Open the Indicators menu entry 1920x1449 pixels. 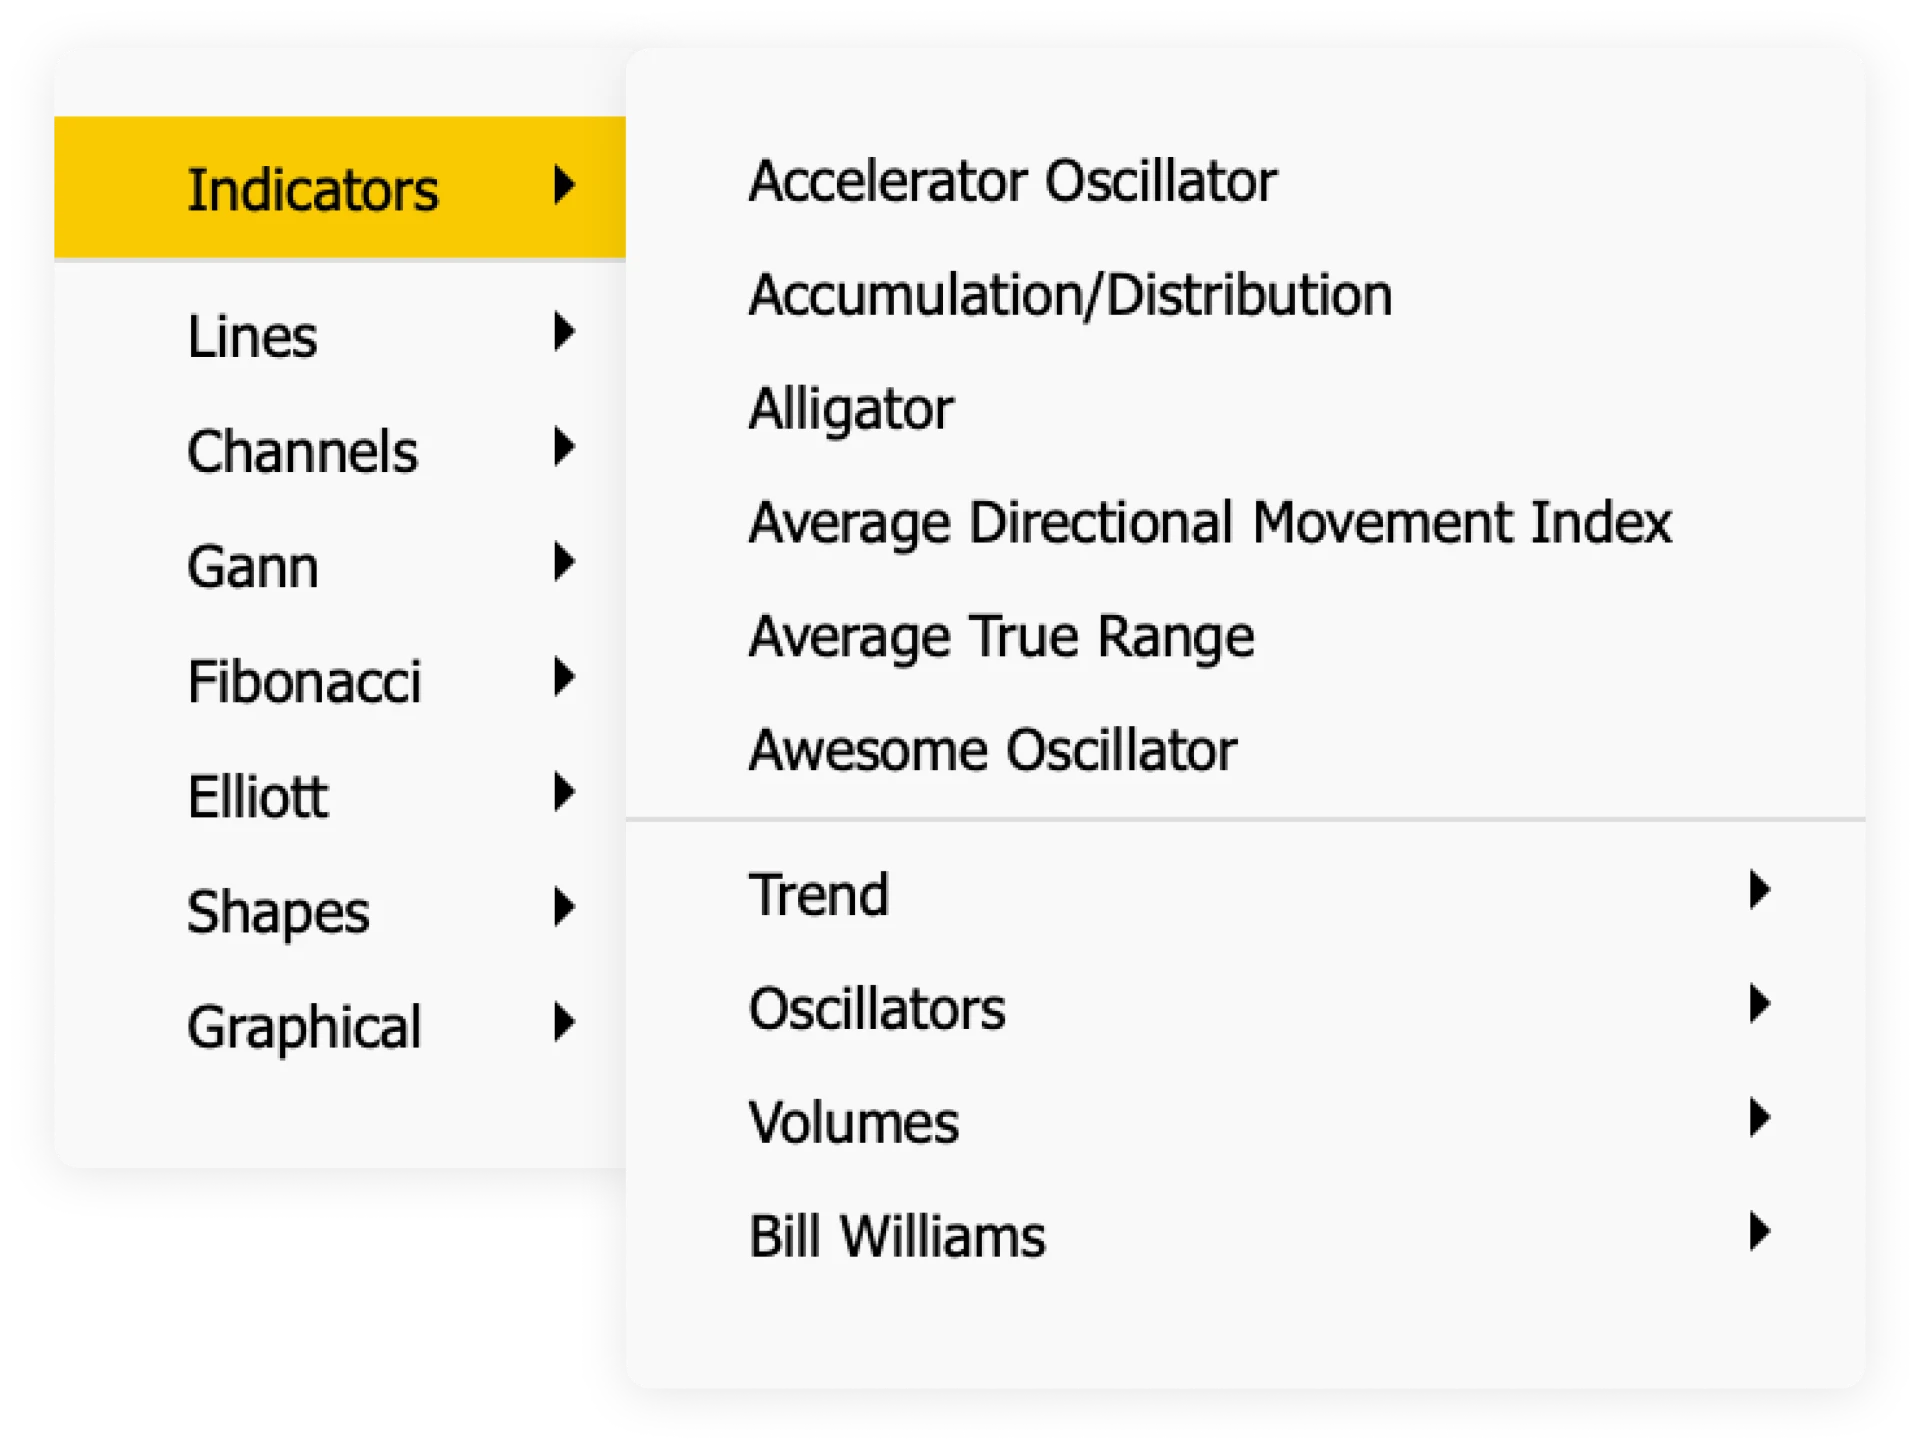tap(313, 189)
